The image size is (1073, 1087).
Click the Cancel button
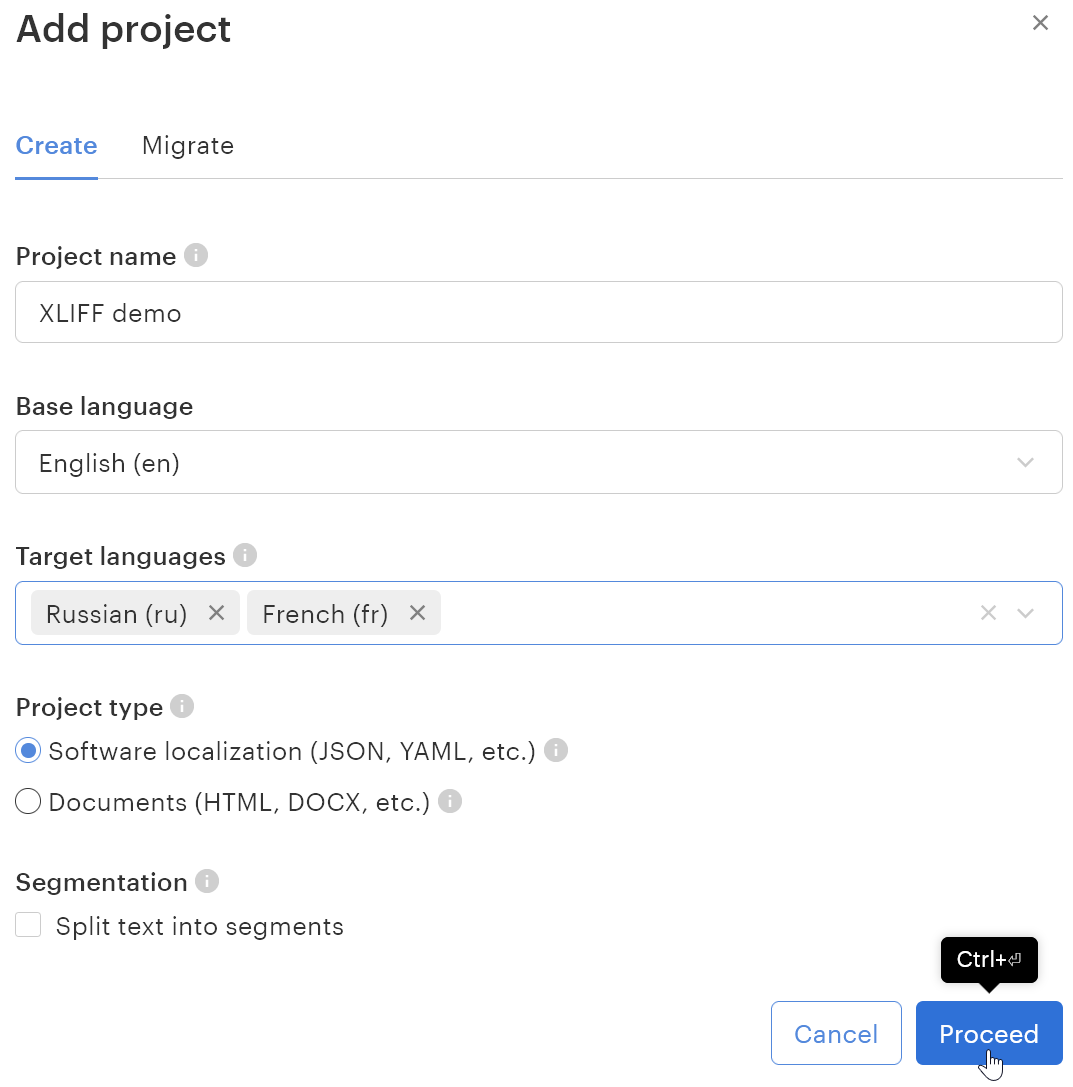pyautogui.click(x=836, y=1033)
